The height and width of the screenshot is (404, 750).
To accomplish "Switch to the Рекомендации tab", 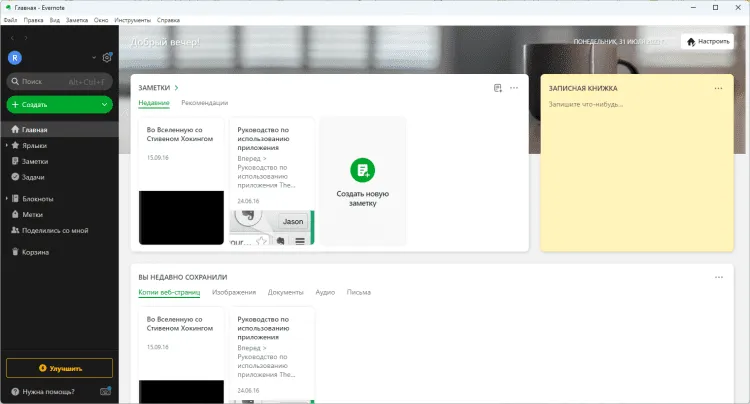I will pyautogui.click(x=204, y=103).
